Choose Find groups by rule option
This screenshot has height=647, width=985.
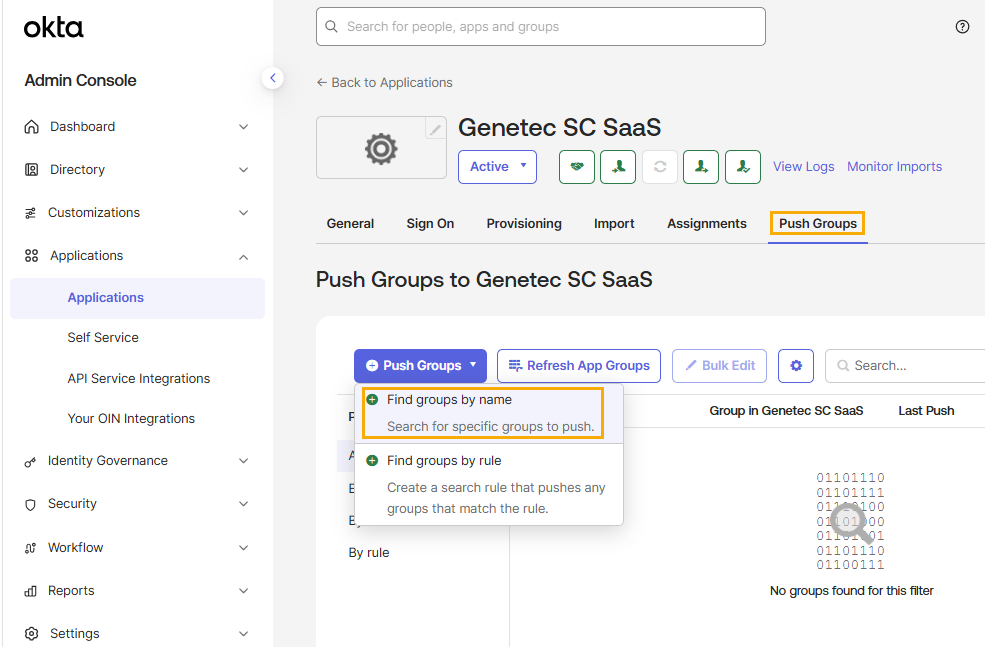click(x=489, y=484)
